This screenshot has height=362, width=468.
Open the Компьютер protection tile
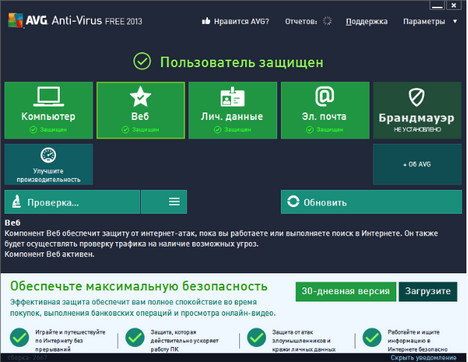49,110
